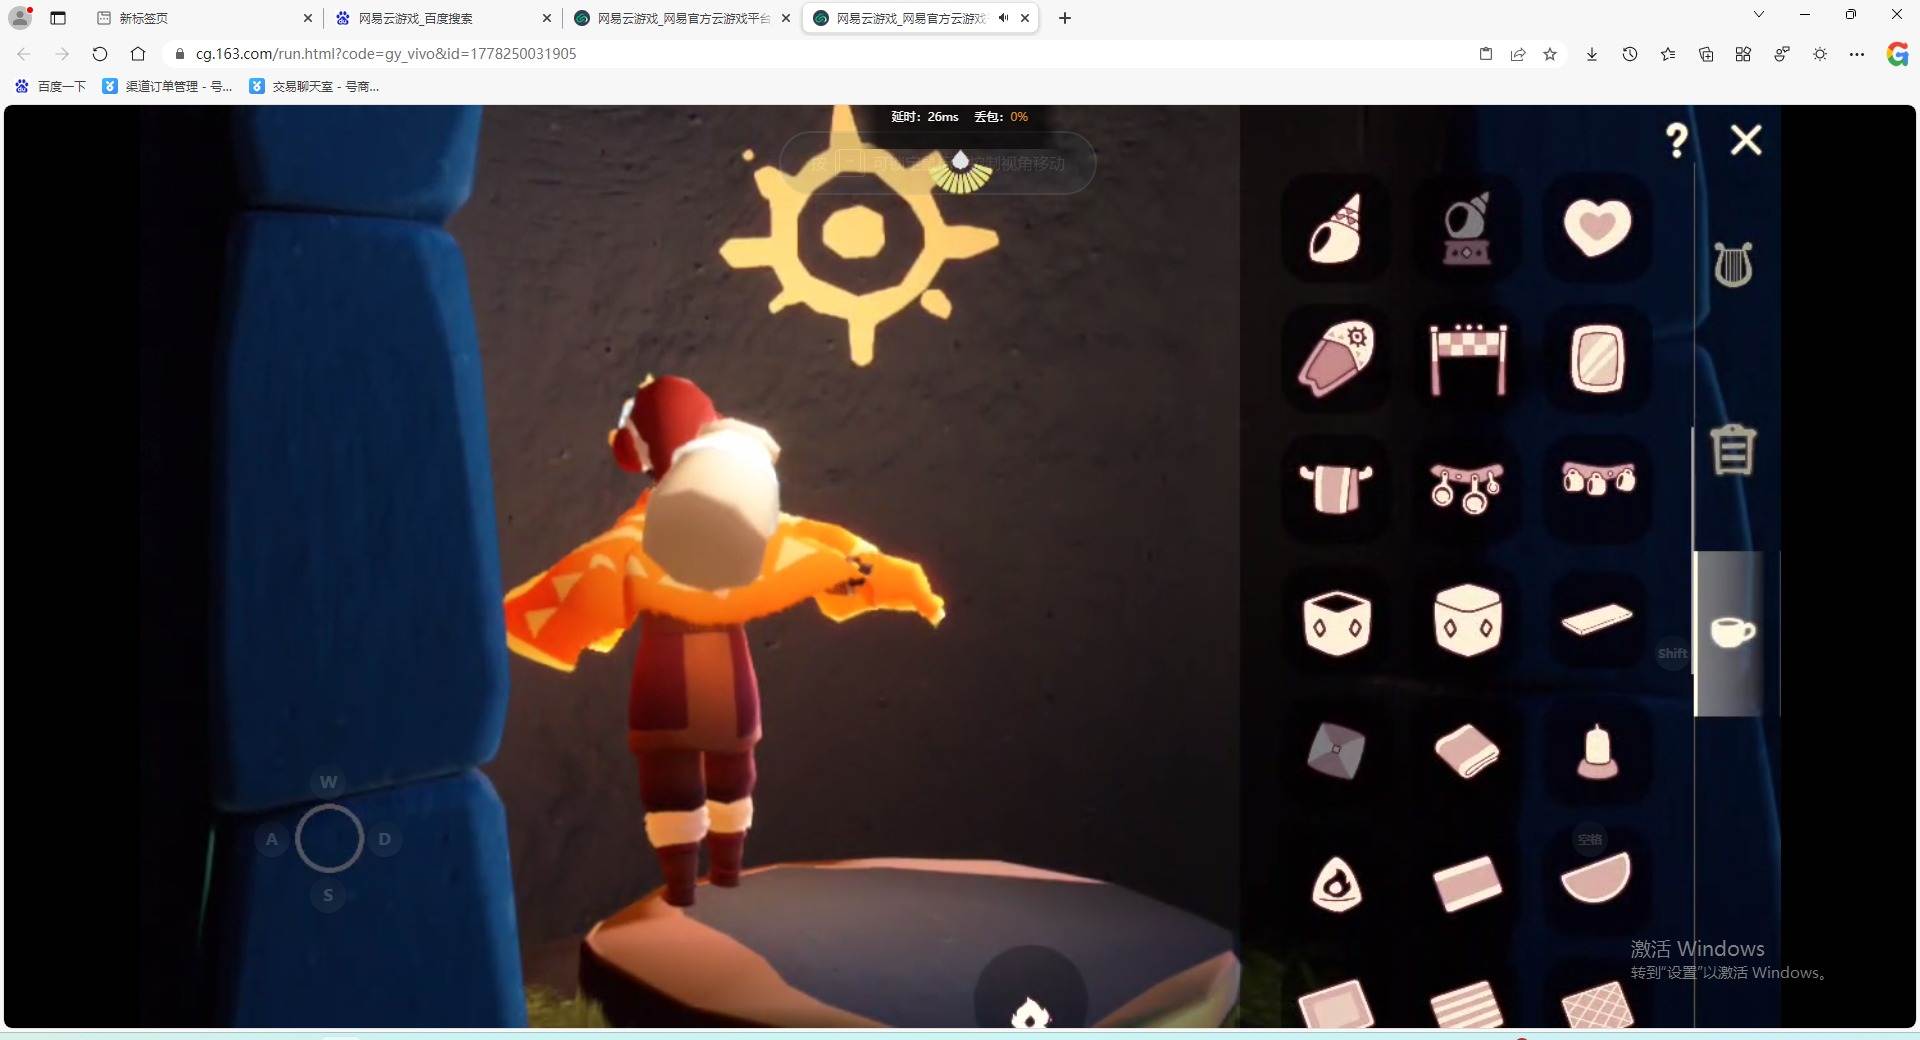
Task: Open the 百度一下 bookmark
Action: coord(51,87)
